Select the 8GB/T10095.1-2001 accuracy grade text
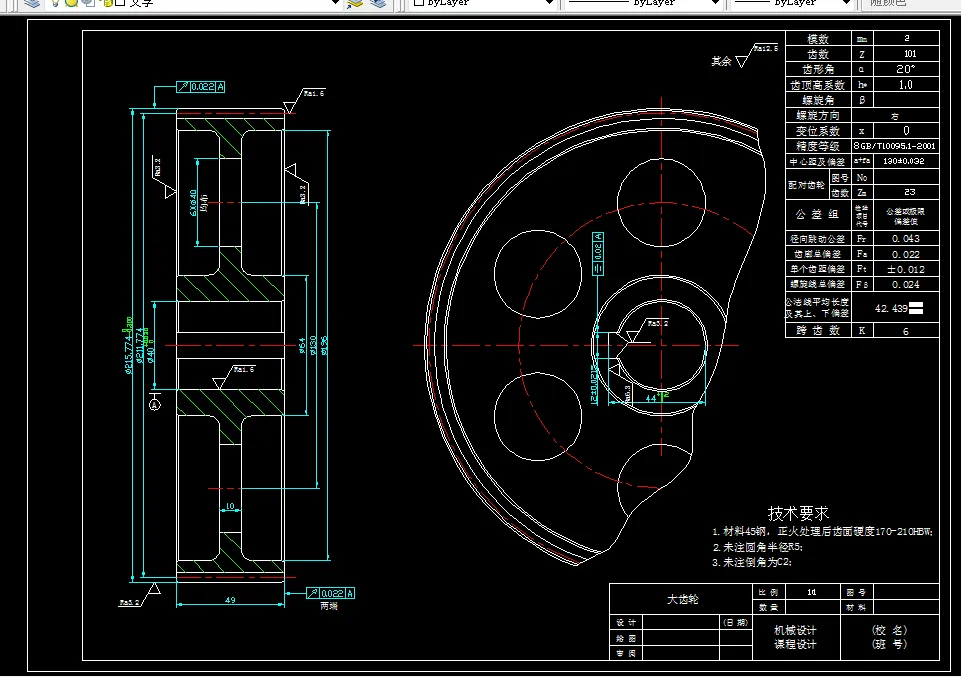The image size is (961, 677). coord(895,146)
